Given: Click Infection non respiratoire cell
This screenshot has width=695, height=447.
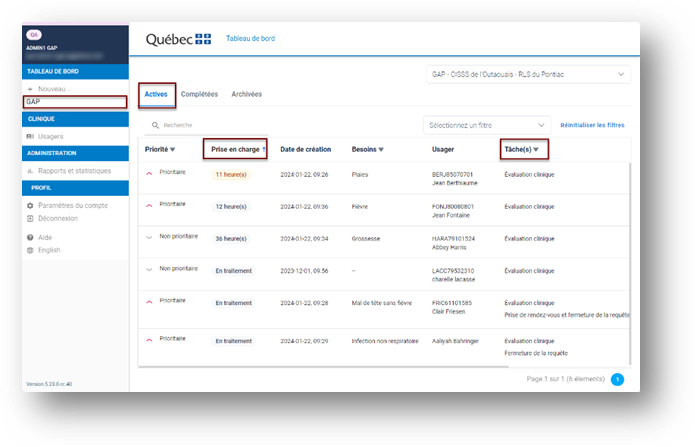Looking at the screenshot, I should coord(385,341).
